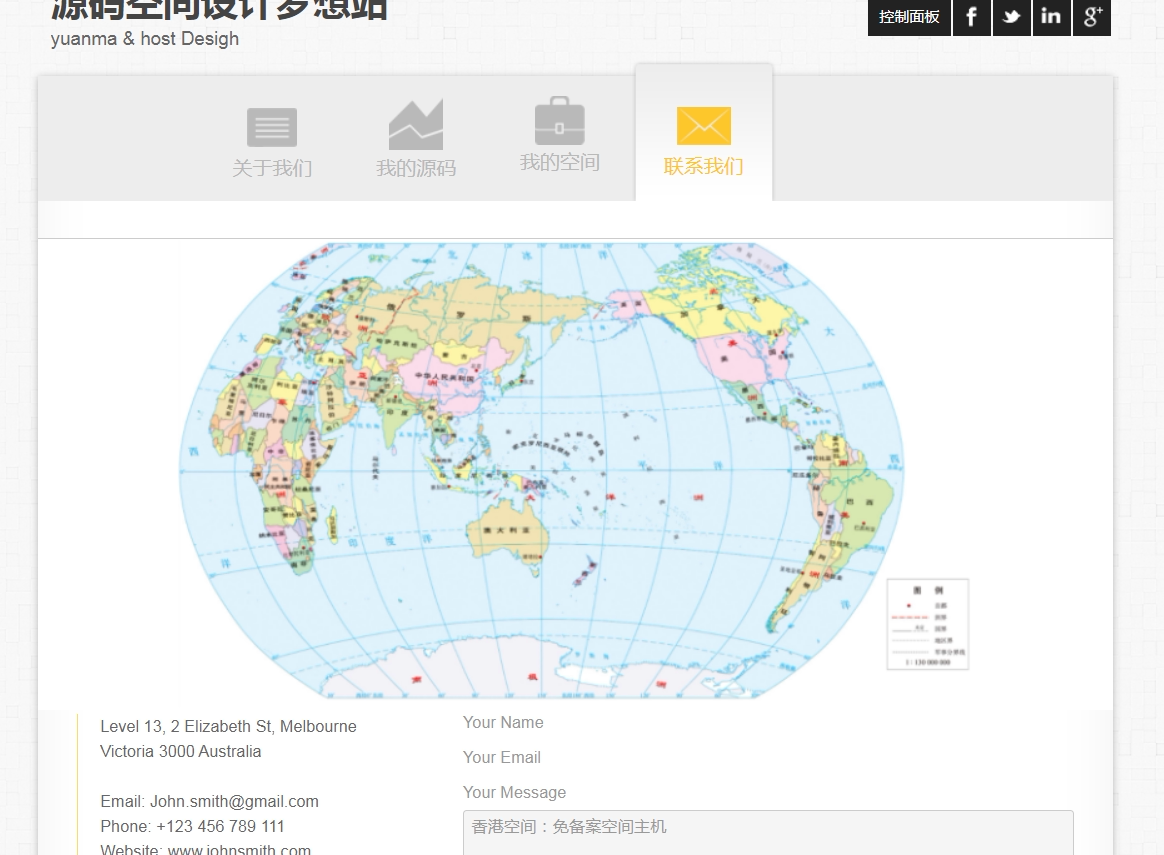Click the 我的空间 briefcase icon
Image resolution: width=1164 pixels, height=855 pixels.
[560, 121]
